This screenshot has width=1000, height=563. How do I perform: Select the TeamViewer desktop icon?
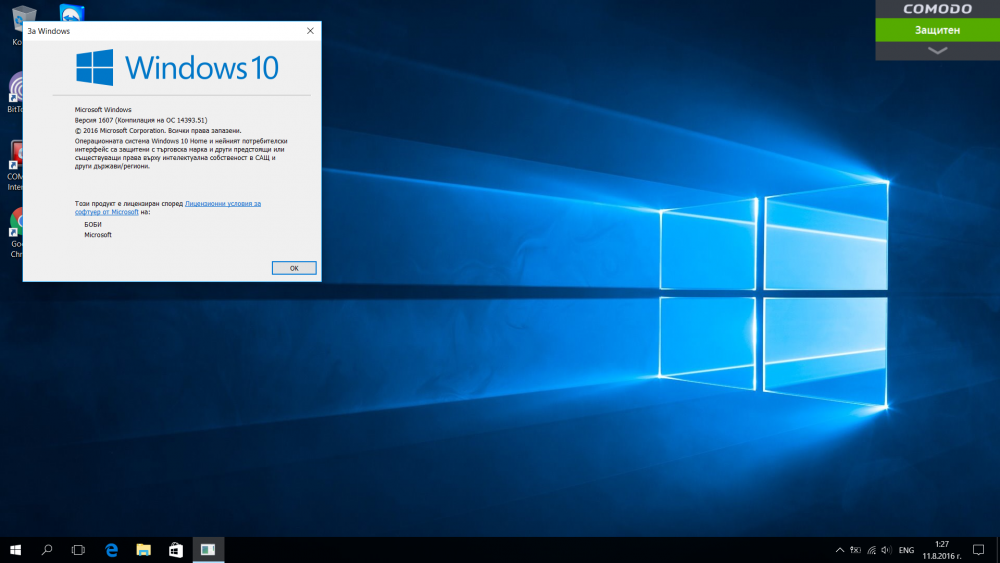[x=71, y=11]
